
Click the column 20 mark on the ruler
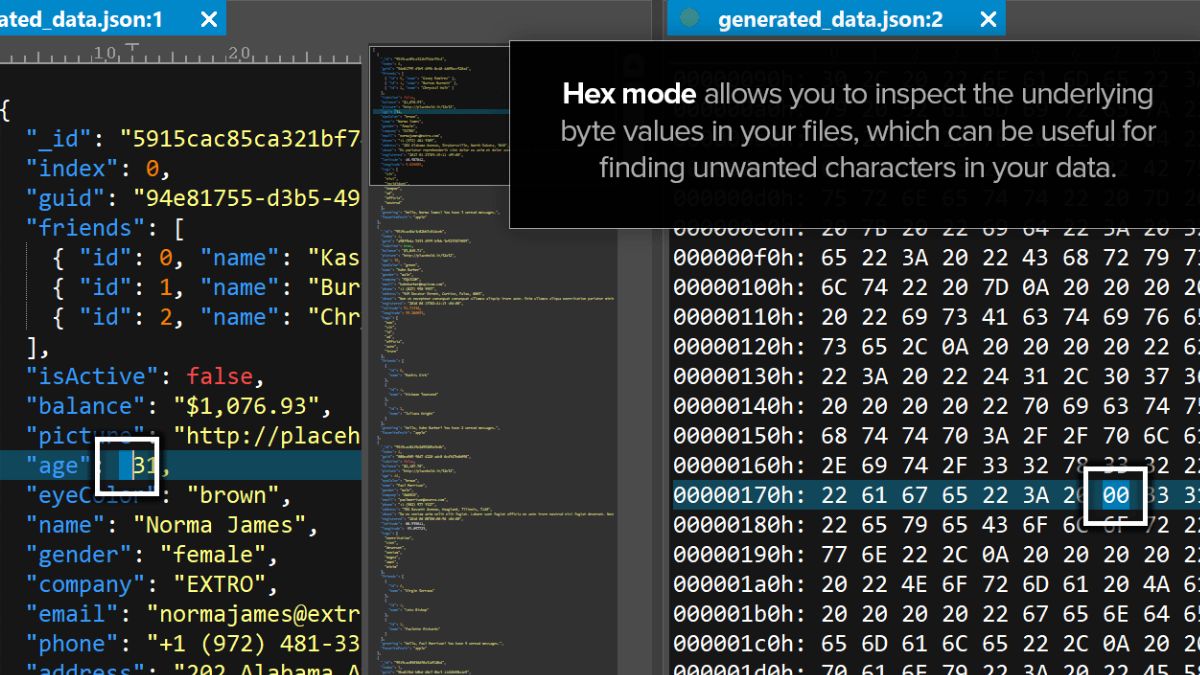238,53
